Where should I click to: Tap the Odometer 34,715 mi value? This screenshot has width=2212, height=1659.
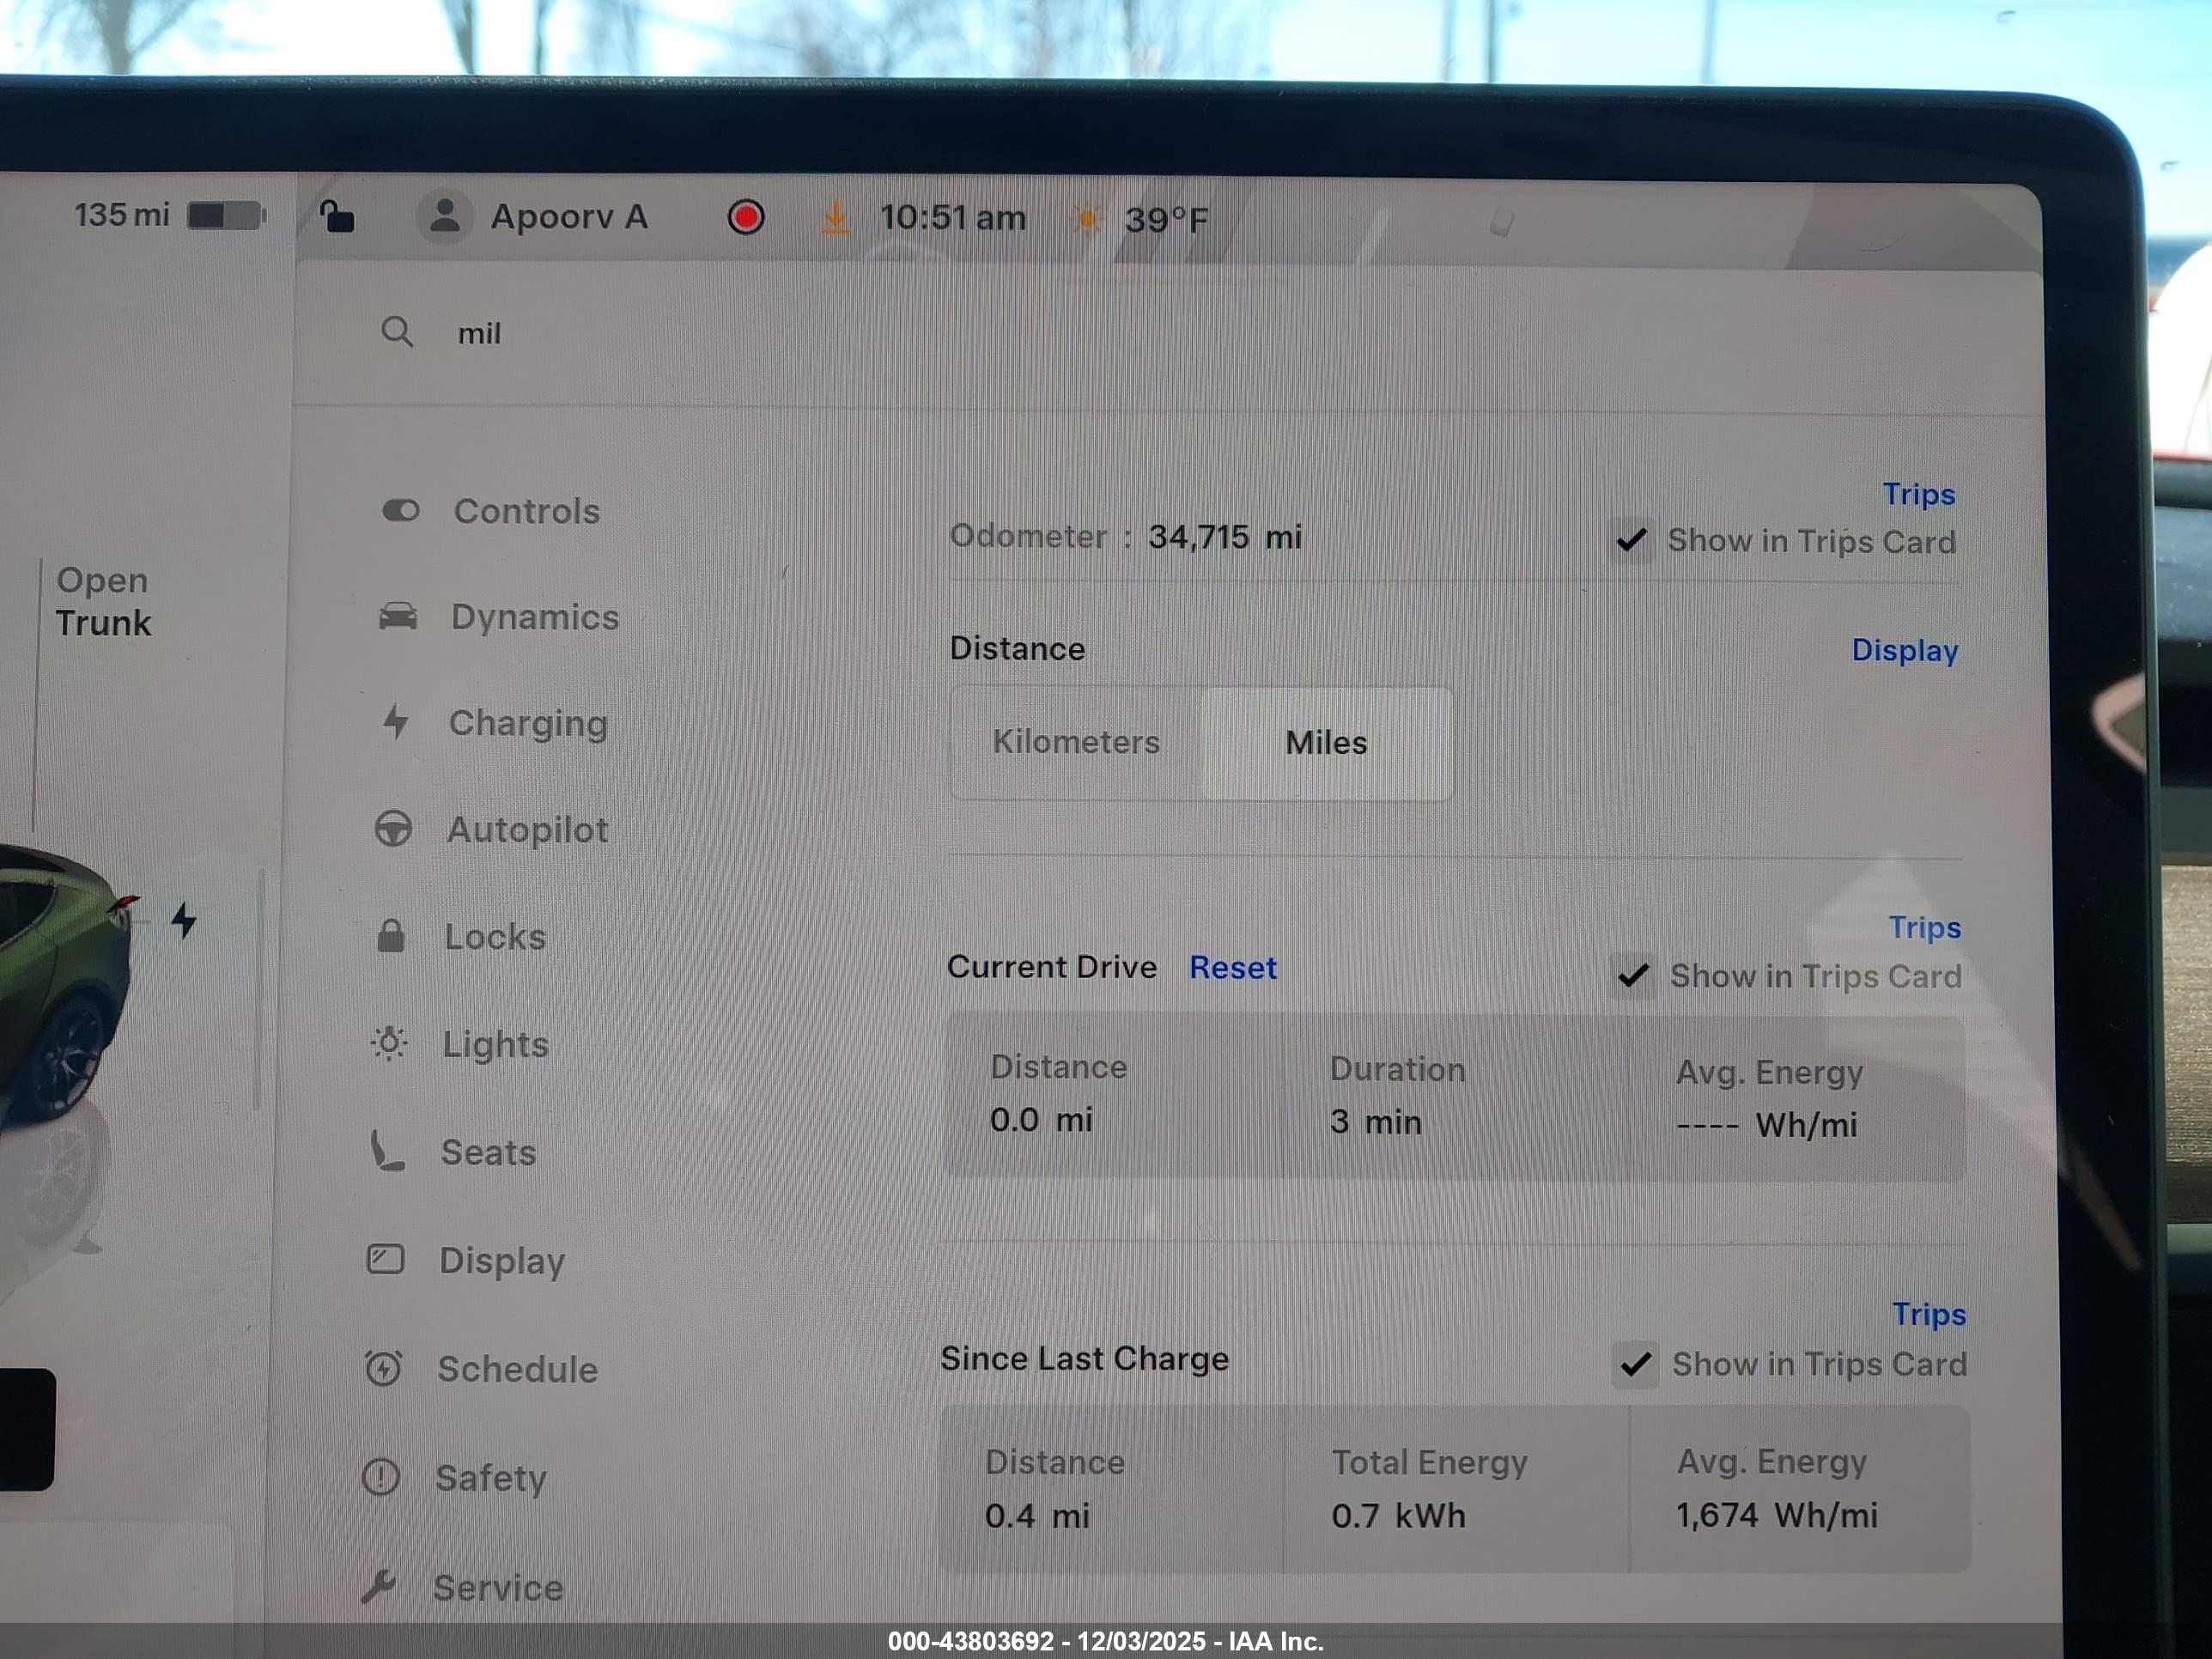[1225, 537]
